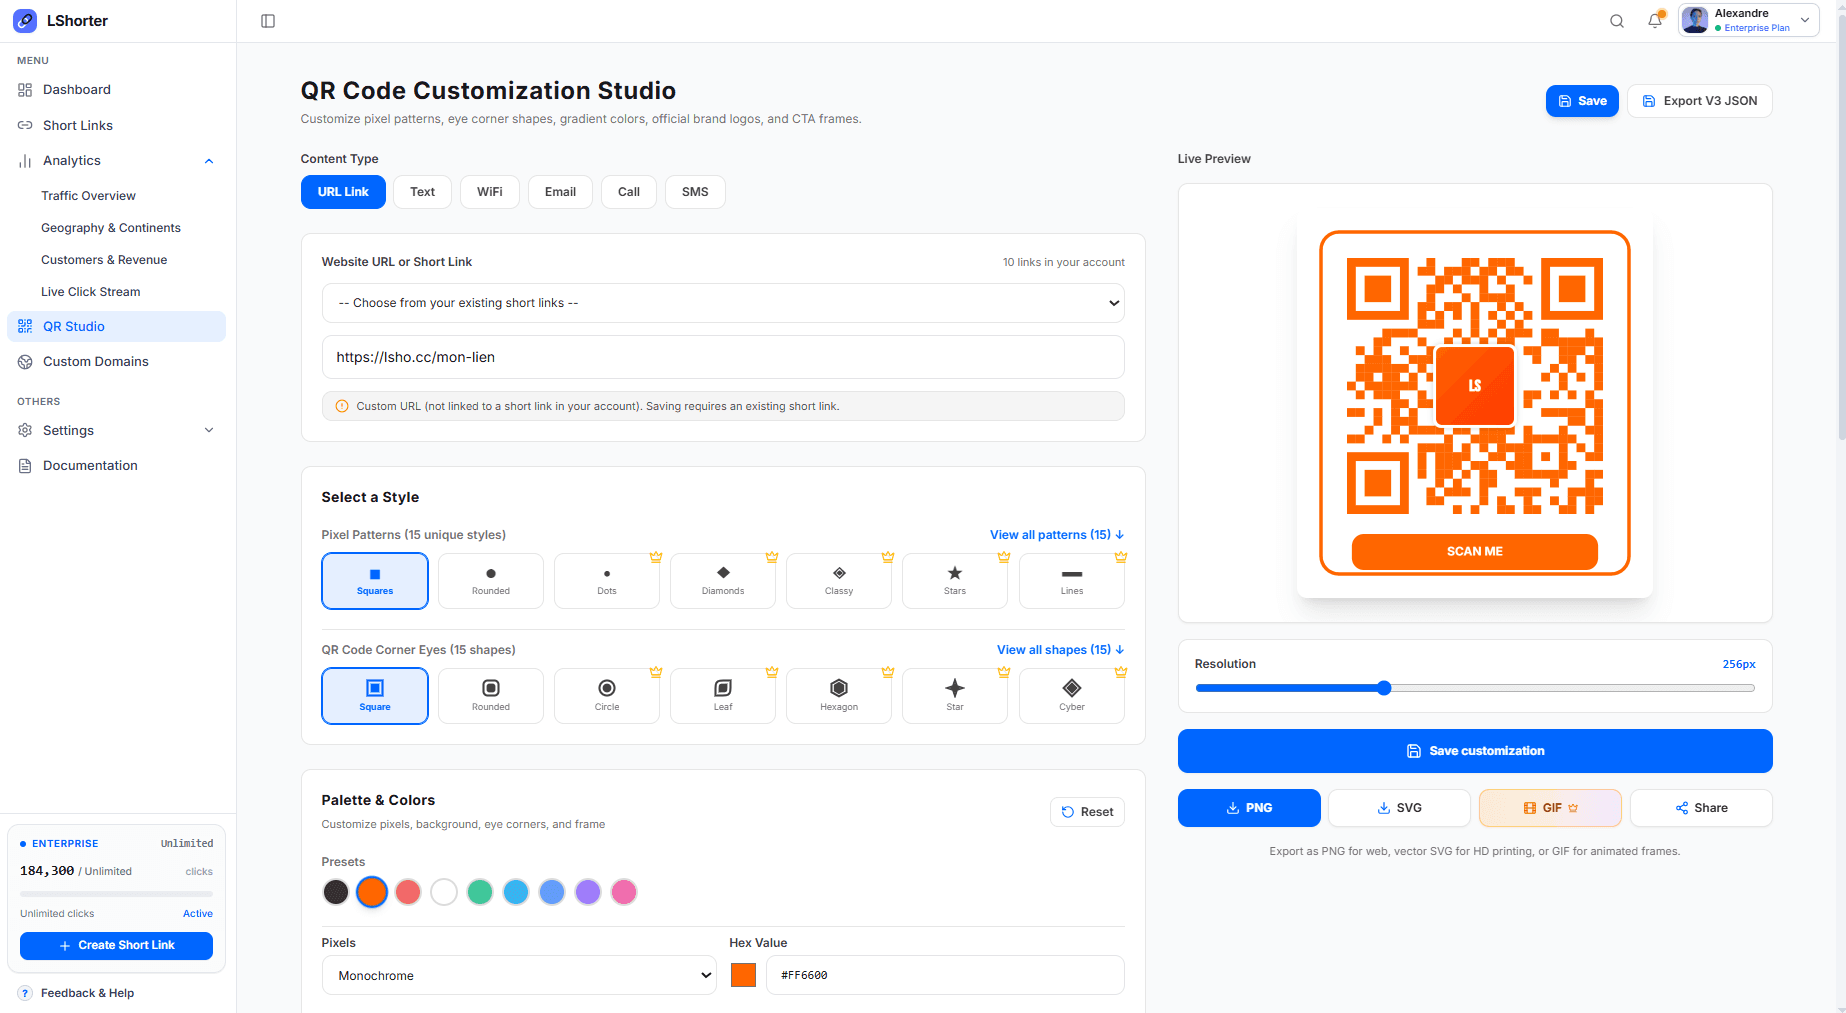Download QR as PNG

pyautogui.click(x=1249, y=808)
